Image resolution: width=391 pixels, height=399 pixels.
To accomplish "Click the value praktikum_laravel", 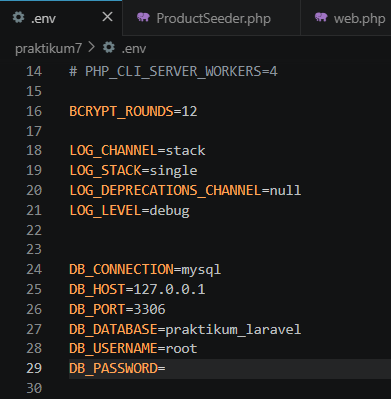I will click(233, 330).
